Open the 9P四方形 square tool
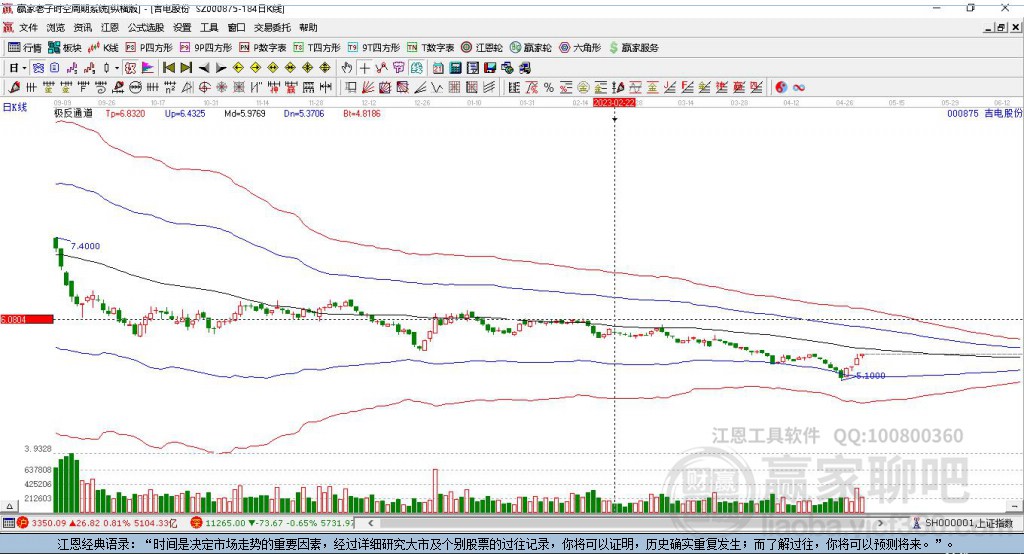The height and width of the screenshot is (554, 1024). [x=206, y=48]
